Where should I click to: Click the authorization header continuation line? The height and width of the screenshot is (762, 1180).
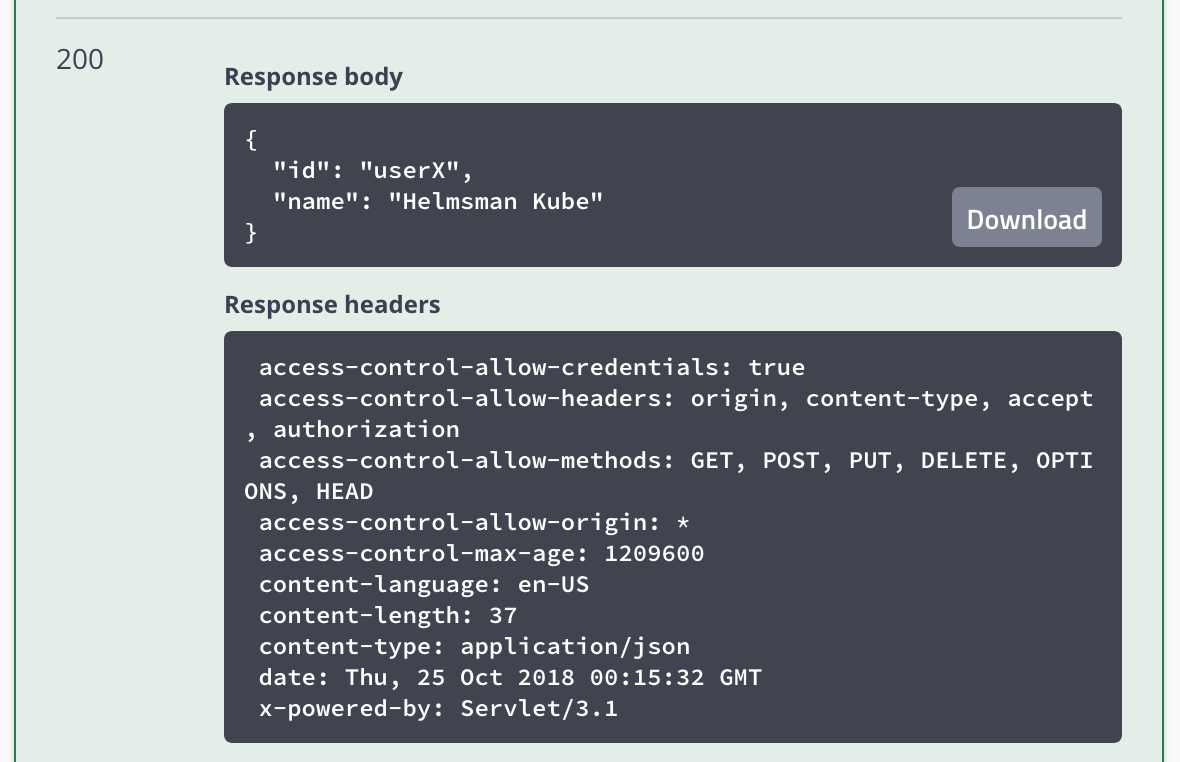point(352,429)
